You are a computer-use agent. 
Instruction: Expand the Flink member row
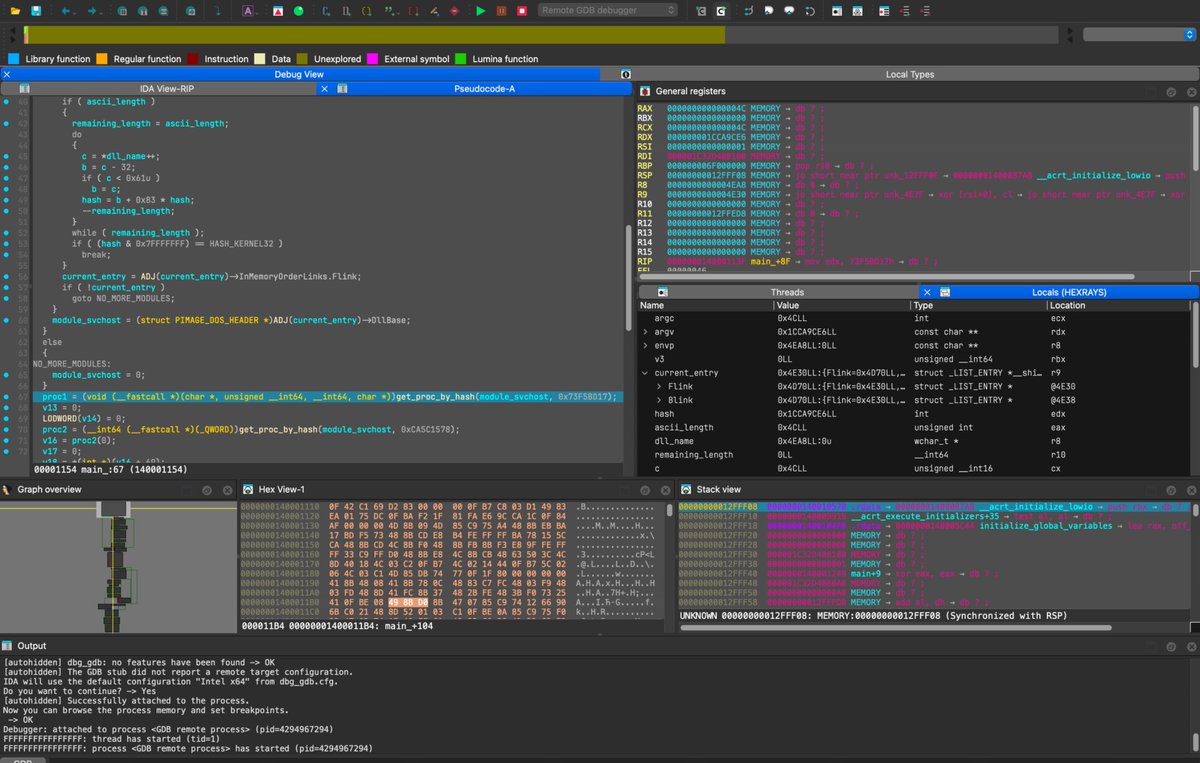coord(658,386)
